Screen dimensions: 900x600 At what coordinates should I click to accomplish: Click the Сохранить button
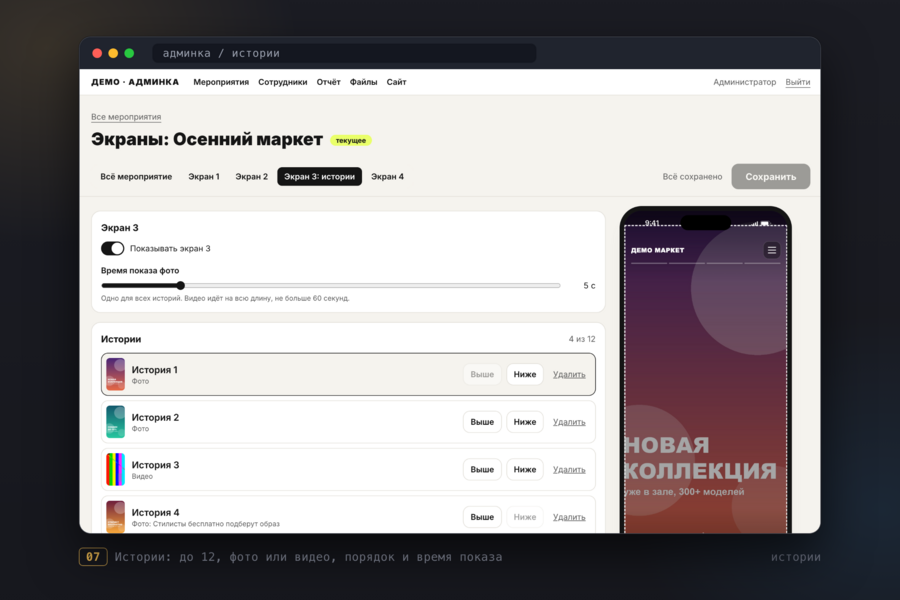point(771,176)
